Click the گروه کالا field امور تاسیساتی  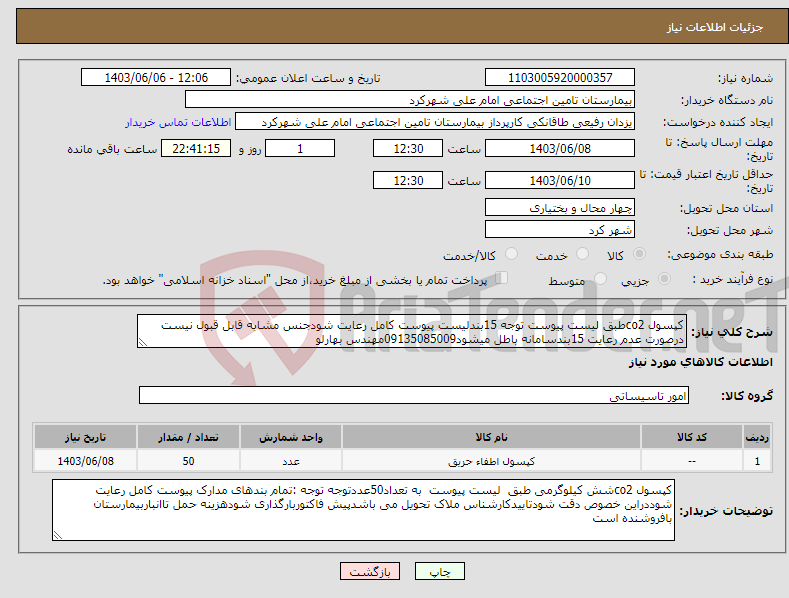[414, 395]
